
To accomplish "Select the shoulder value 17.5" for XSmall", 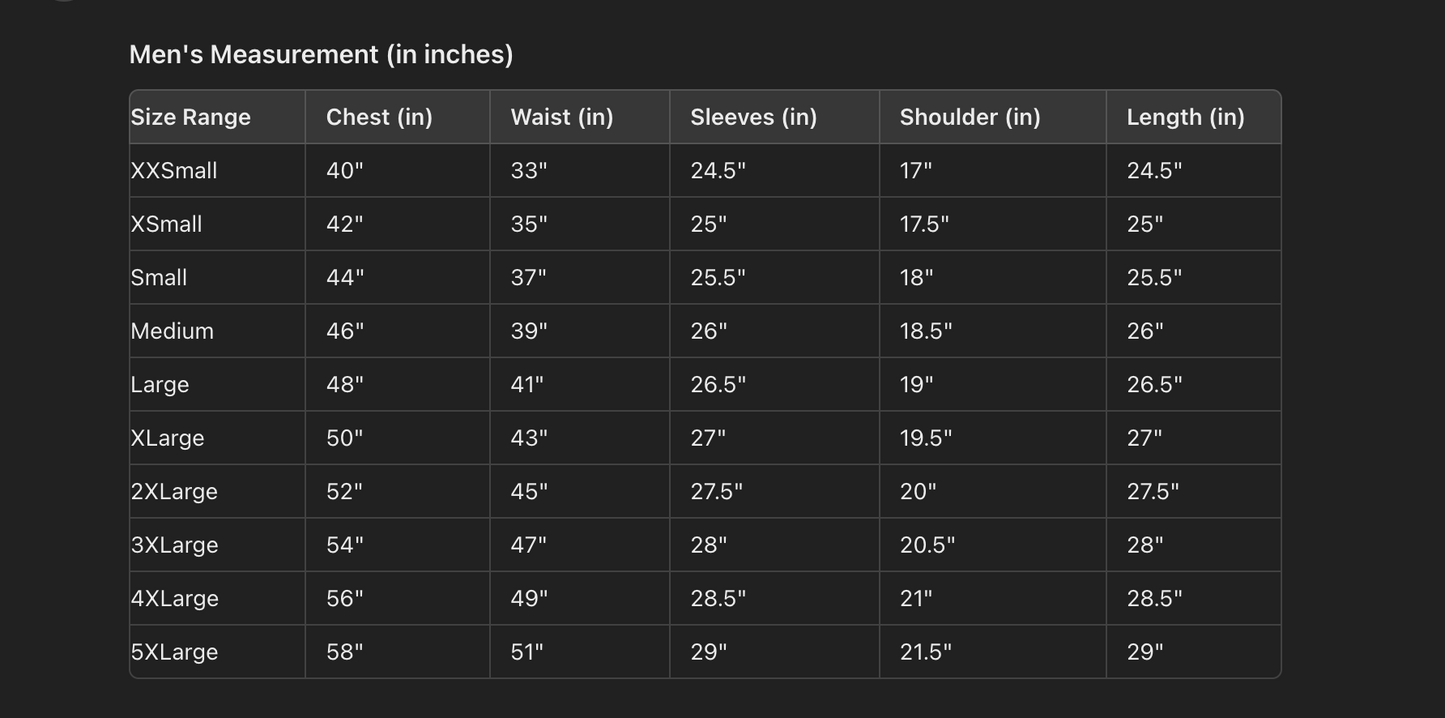I will (924, 224).
